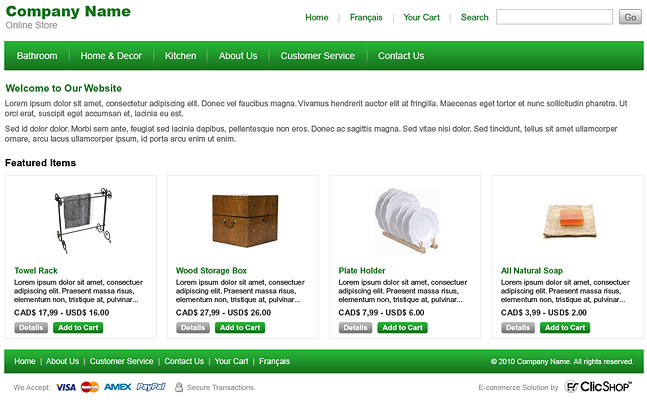Click the Visa card icon

pyautogui.click(x=66, y=387)
